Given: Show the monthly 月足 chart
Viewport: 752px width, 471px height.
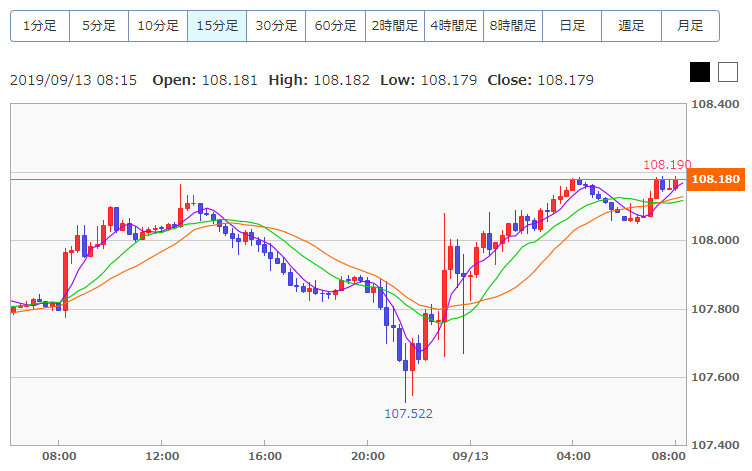Looking at the screenshot, I should (690, 26).
